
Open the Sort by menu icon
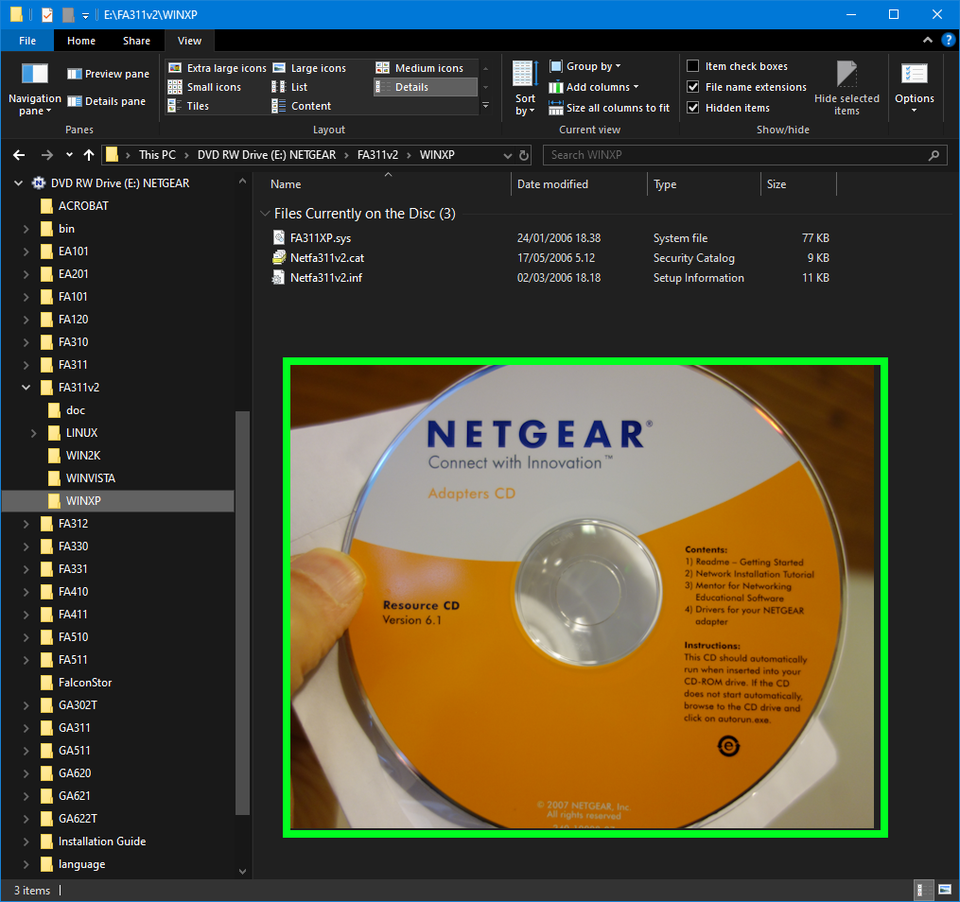[x=524, y=75]
